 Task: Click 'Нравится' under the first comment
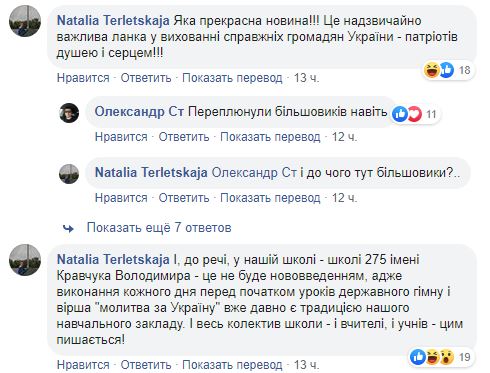(83, 78)
